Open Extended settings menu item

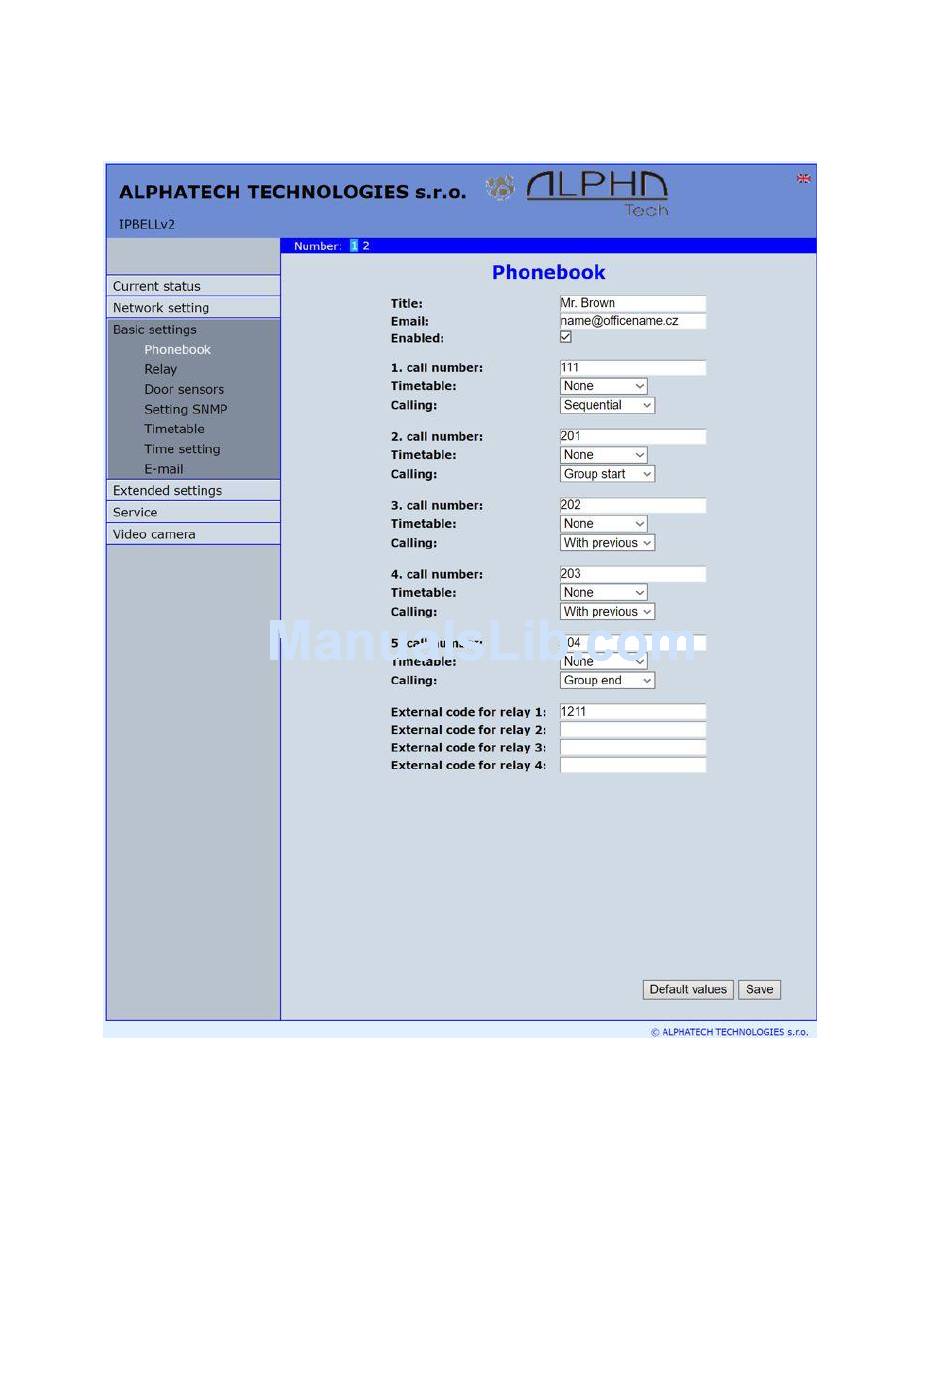coord(193,491)
